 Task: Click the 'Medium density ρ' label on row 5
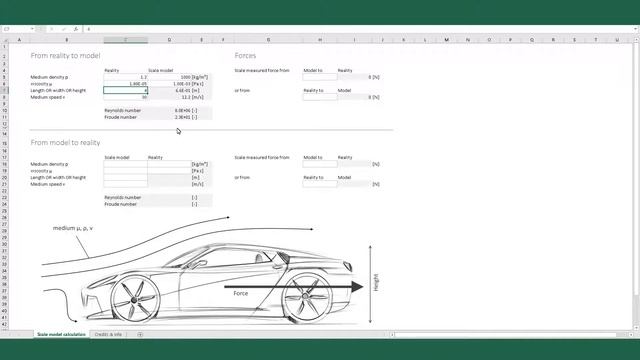coord(49,77)
